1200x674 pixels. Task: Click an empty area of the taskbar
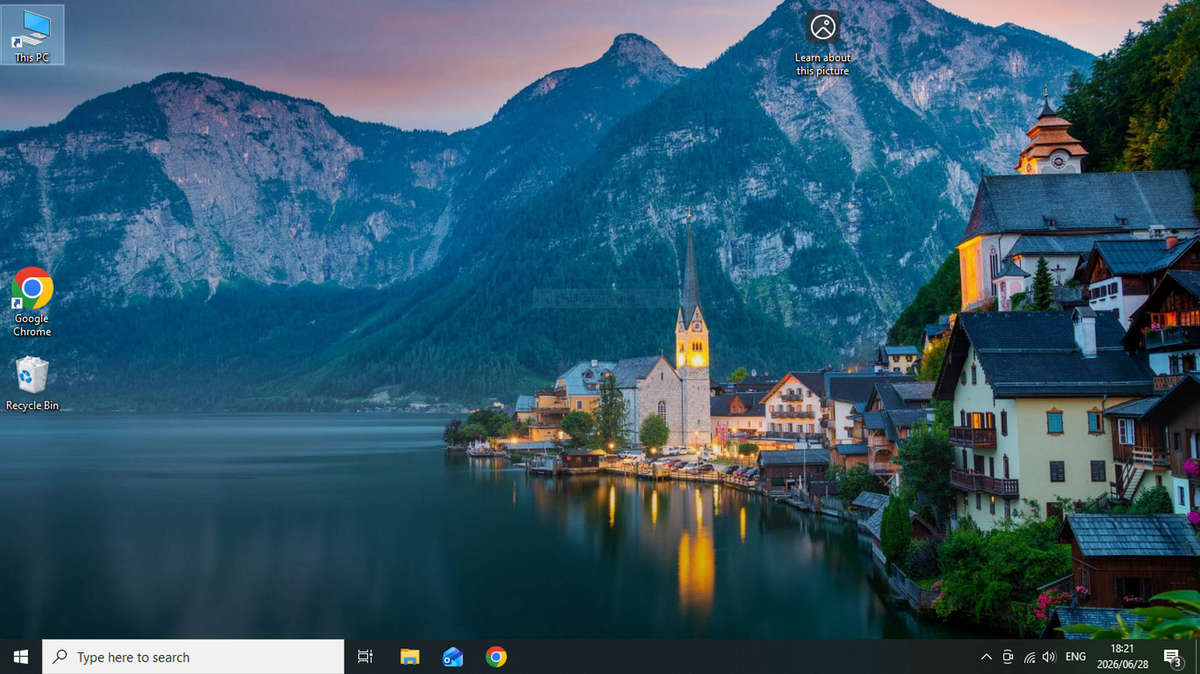point(740,657)
